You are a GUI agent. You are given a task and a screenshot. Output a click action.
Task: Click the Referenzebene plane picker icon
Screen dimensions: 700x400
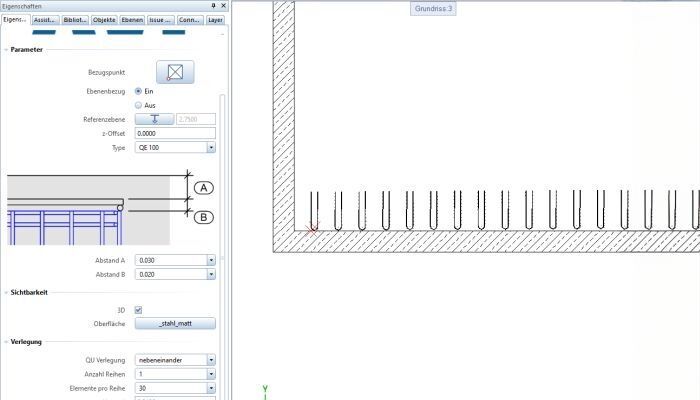155,119
